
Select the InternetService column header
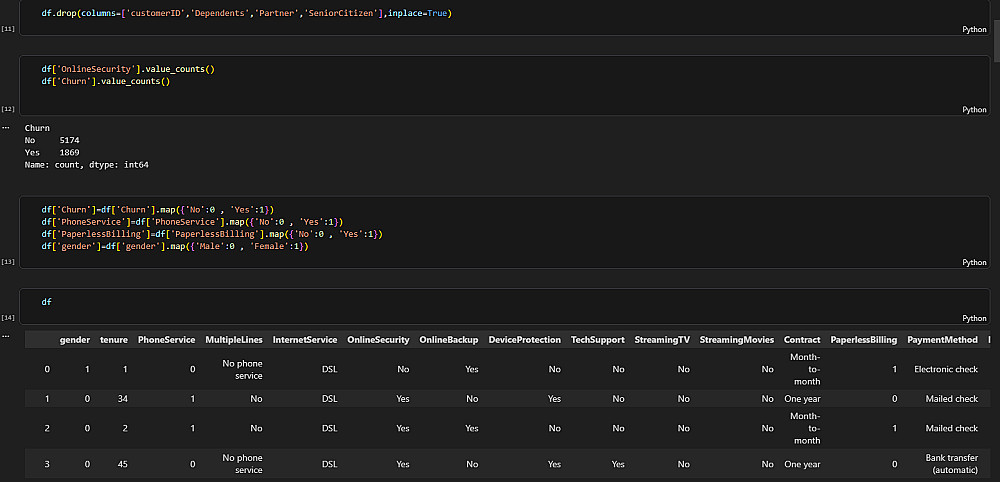click(x=305, y=340)
